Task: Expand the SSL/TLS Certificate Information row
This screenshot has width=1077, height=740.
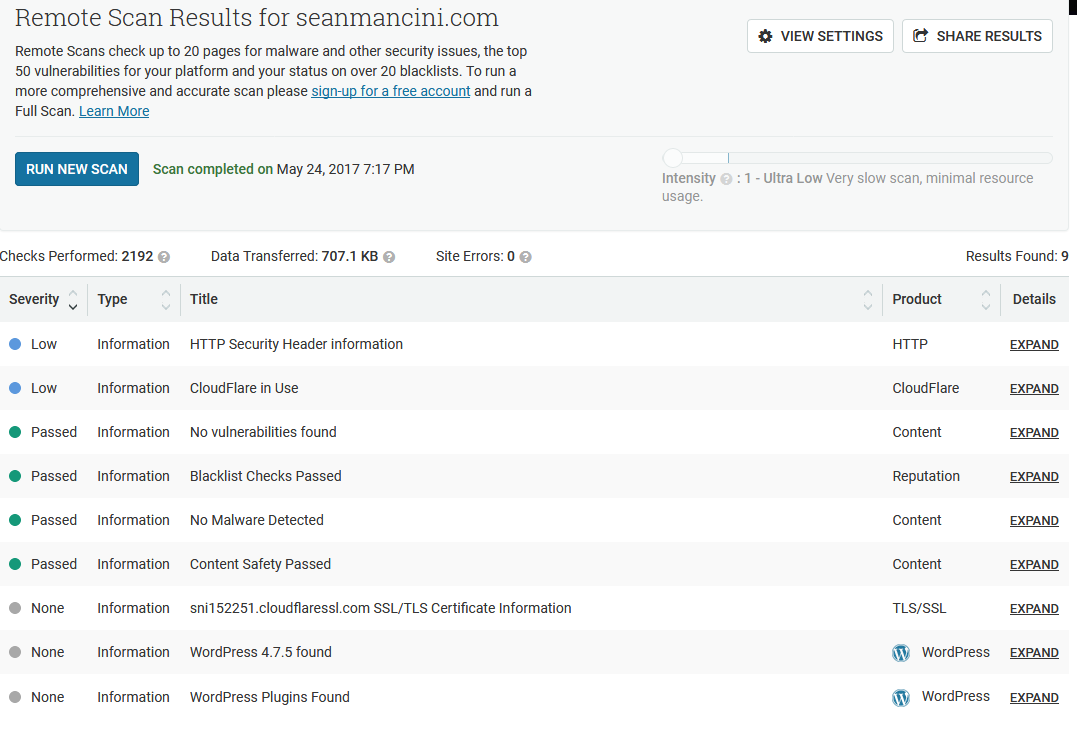Action: 1034,608
